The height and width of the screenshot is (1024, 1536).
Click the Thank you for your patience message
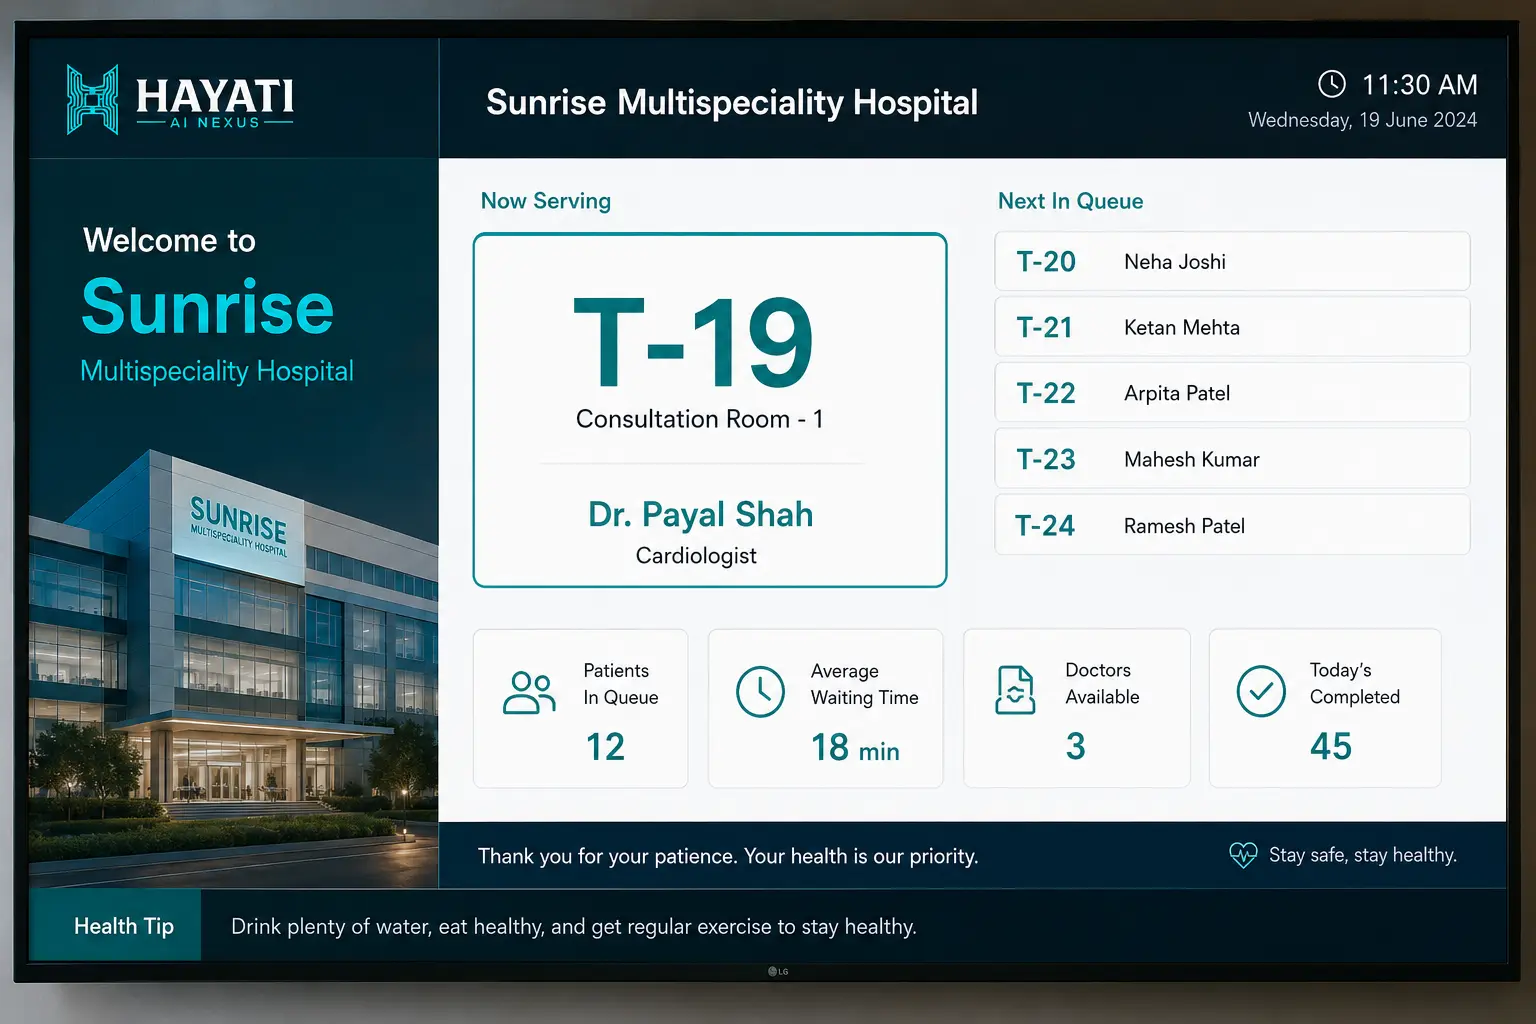[x=728, y=856]
